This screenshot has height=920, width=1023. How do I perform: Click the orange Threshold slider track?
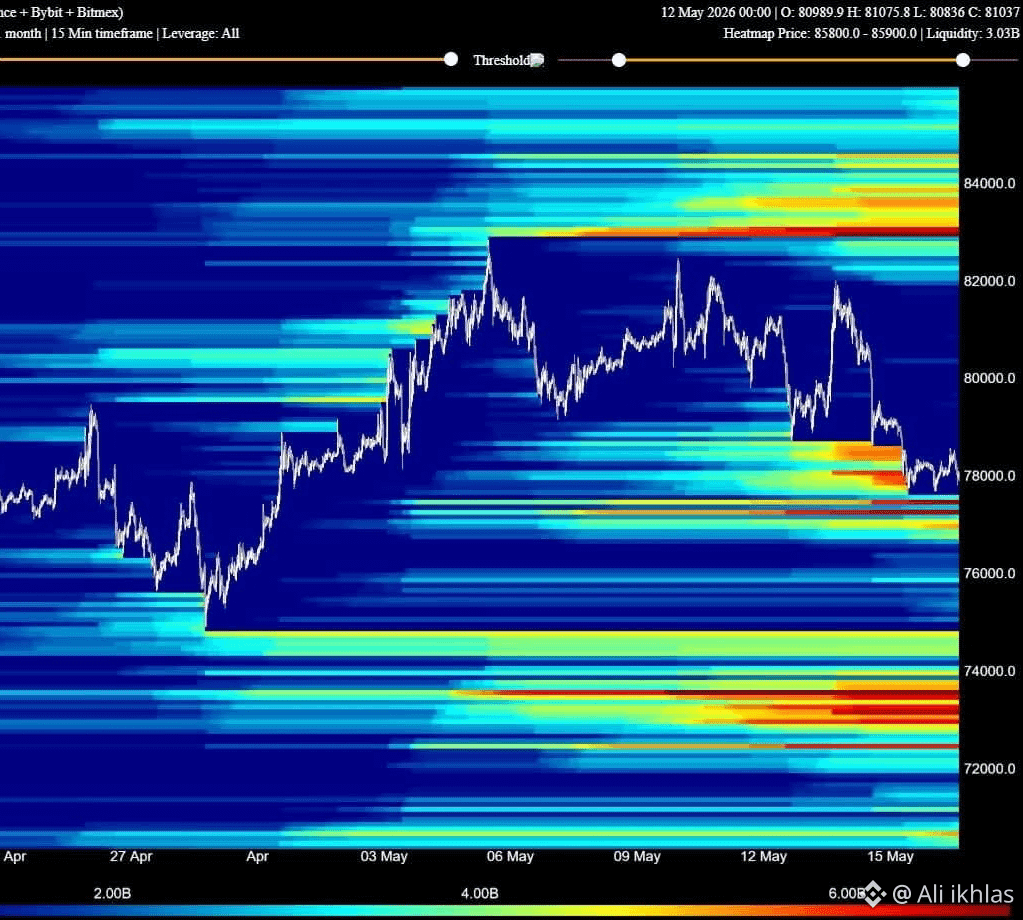(791, 61)
